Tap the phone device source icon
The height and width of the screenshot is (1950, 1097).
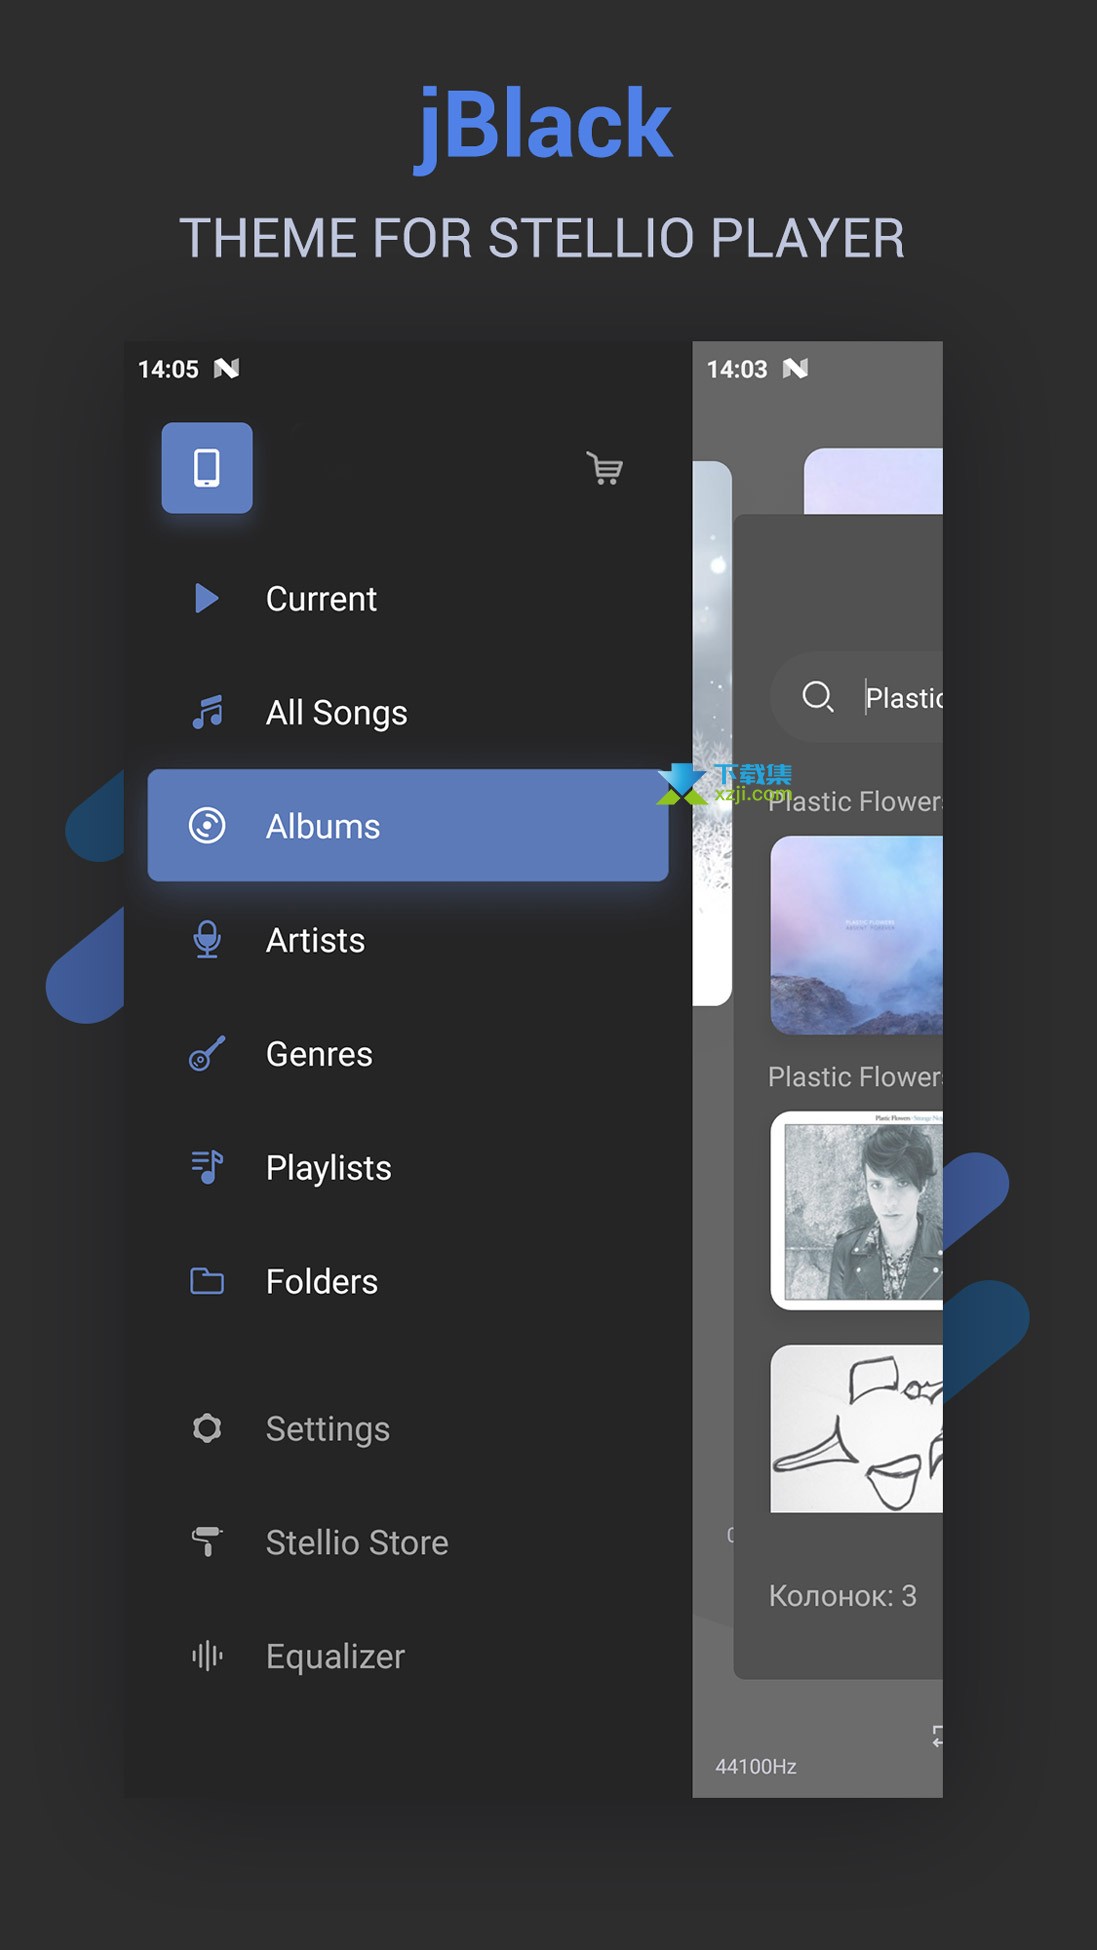click(207, 468)
